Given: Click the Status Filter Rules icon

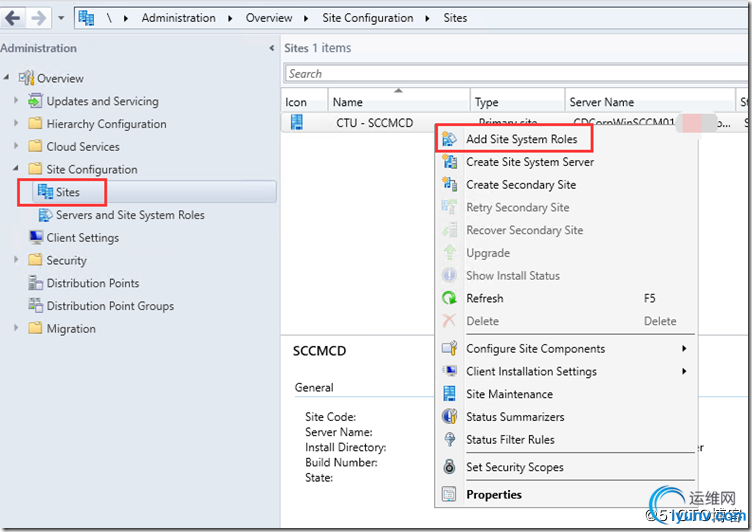Looking at the screenshot, I should pos(449,439).
